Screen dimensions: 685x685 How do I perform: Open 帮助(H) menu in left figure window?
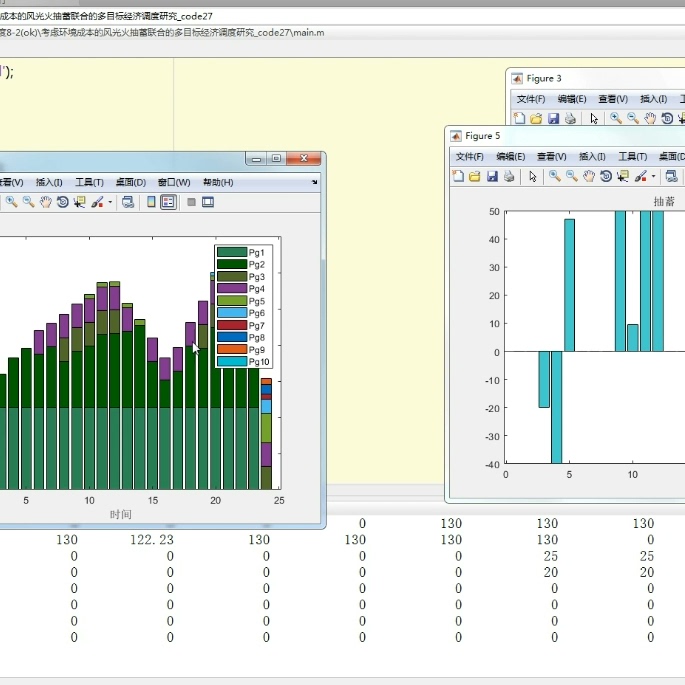coord(218,182)
